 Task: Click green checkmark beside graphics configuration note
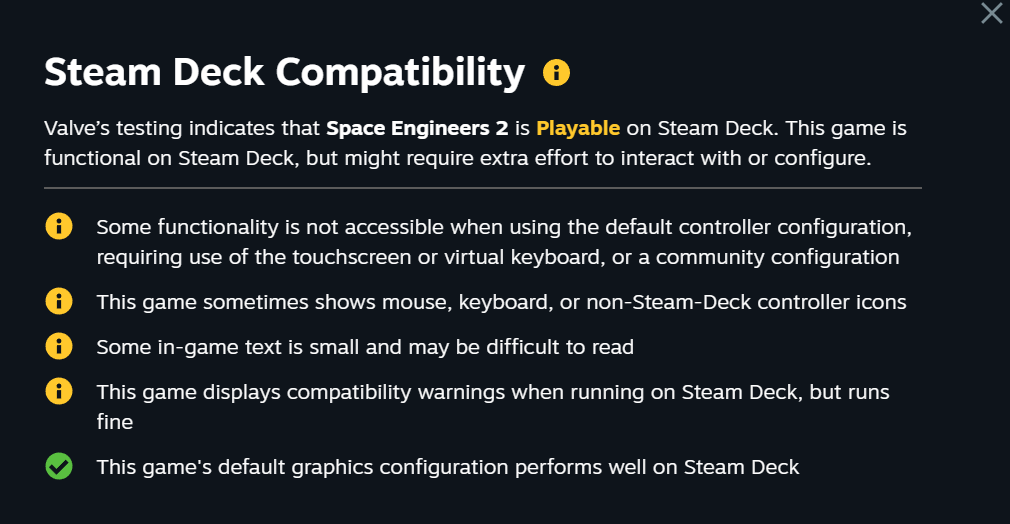coord(59,466)
